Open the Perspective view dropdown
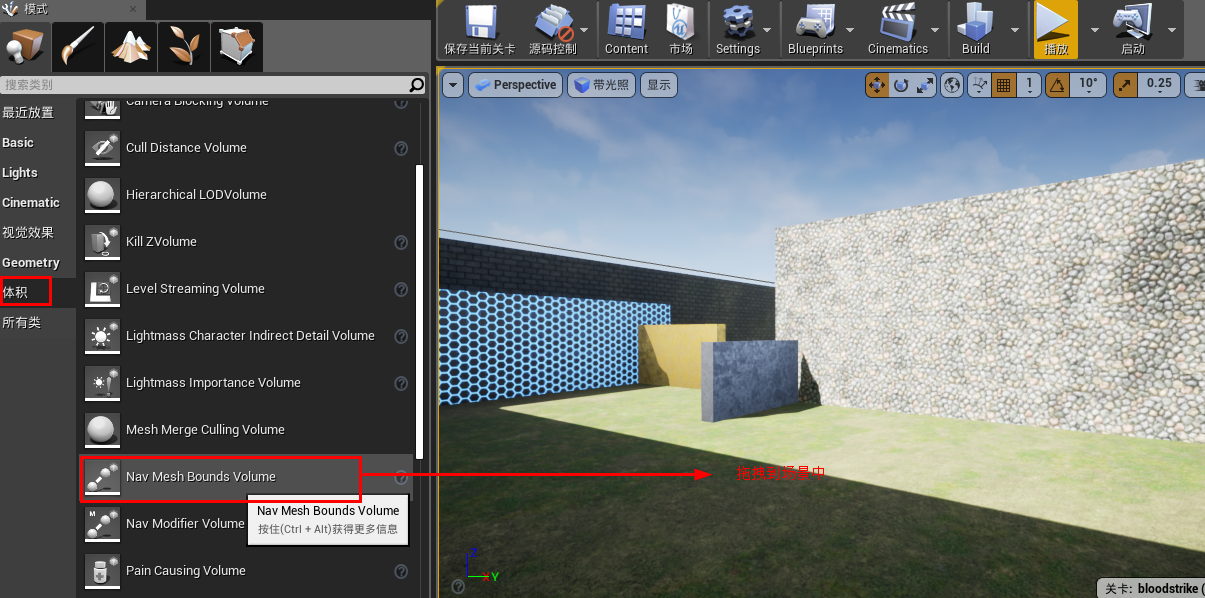 (515, 85)
